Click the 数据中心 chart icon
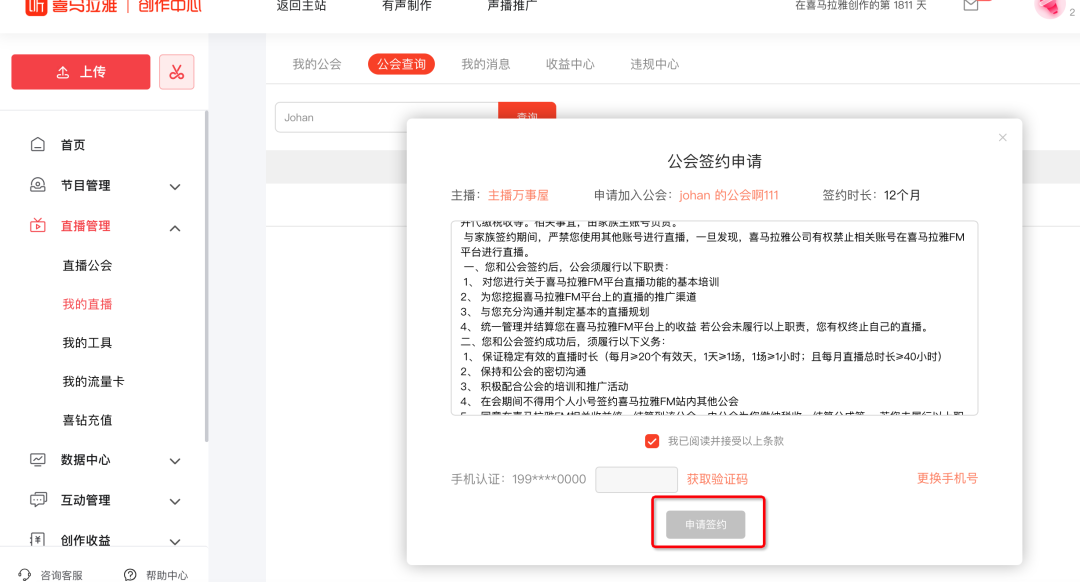 (38, 459)
